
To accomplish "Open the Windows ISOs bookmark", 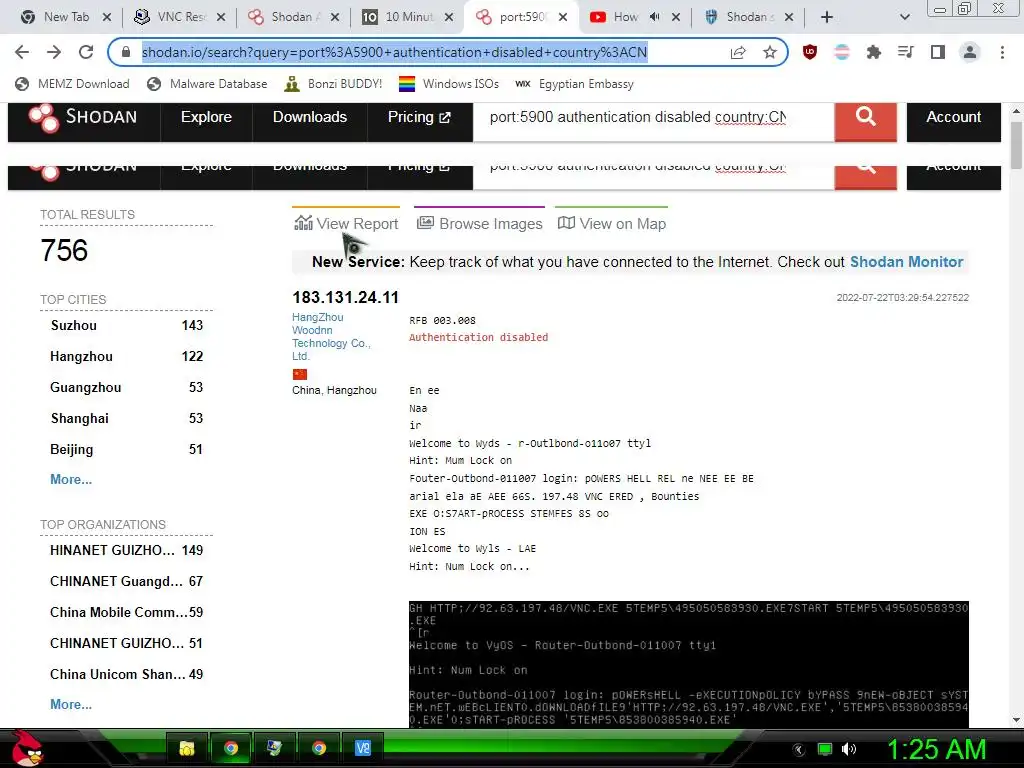I will tap(449, 84).
